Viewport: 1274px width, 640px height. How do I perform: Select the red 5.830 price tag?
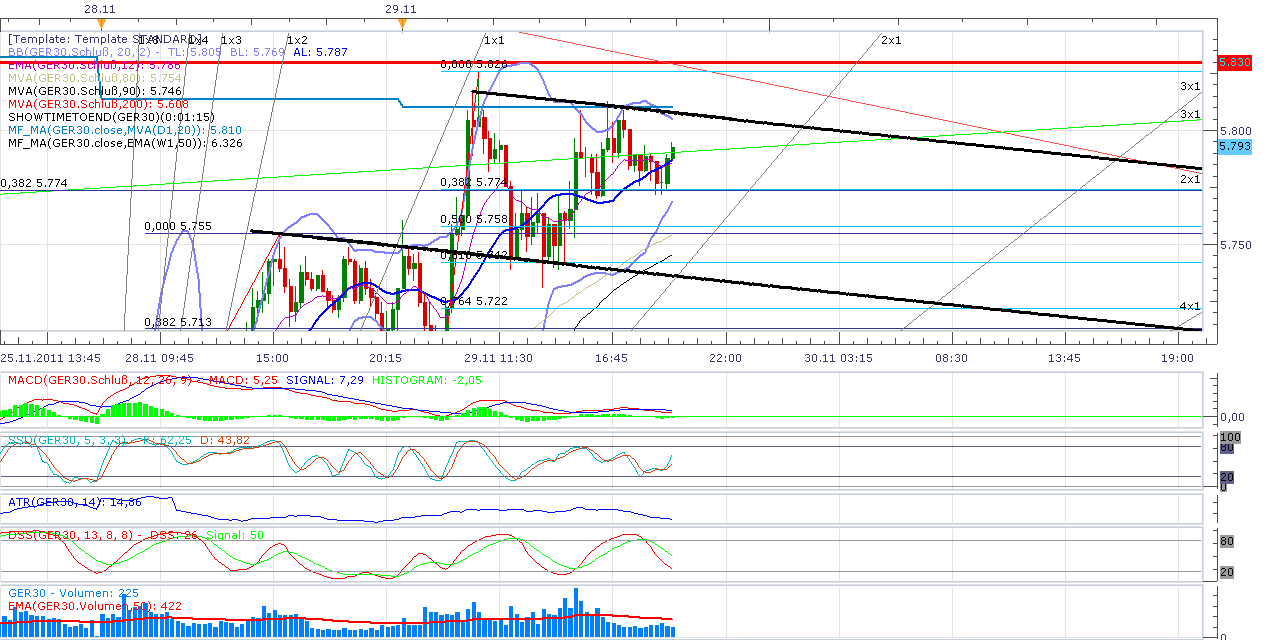tap(1234, 62)
